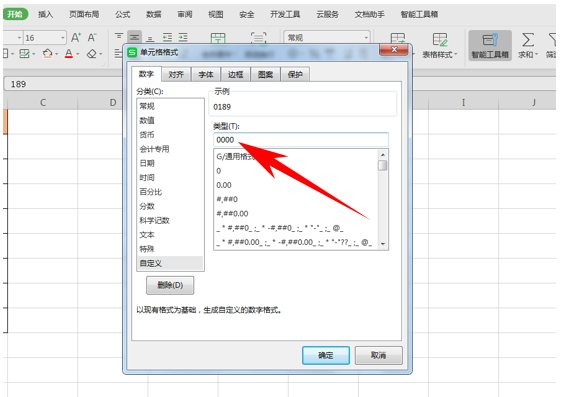Screen dimensions: 562x397
Task: Click the 求和 sigma icon
Action: pos(528,40)
